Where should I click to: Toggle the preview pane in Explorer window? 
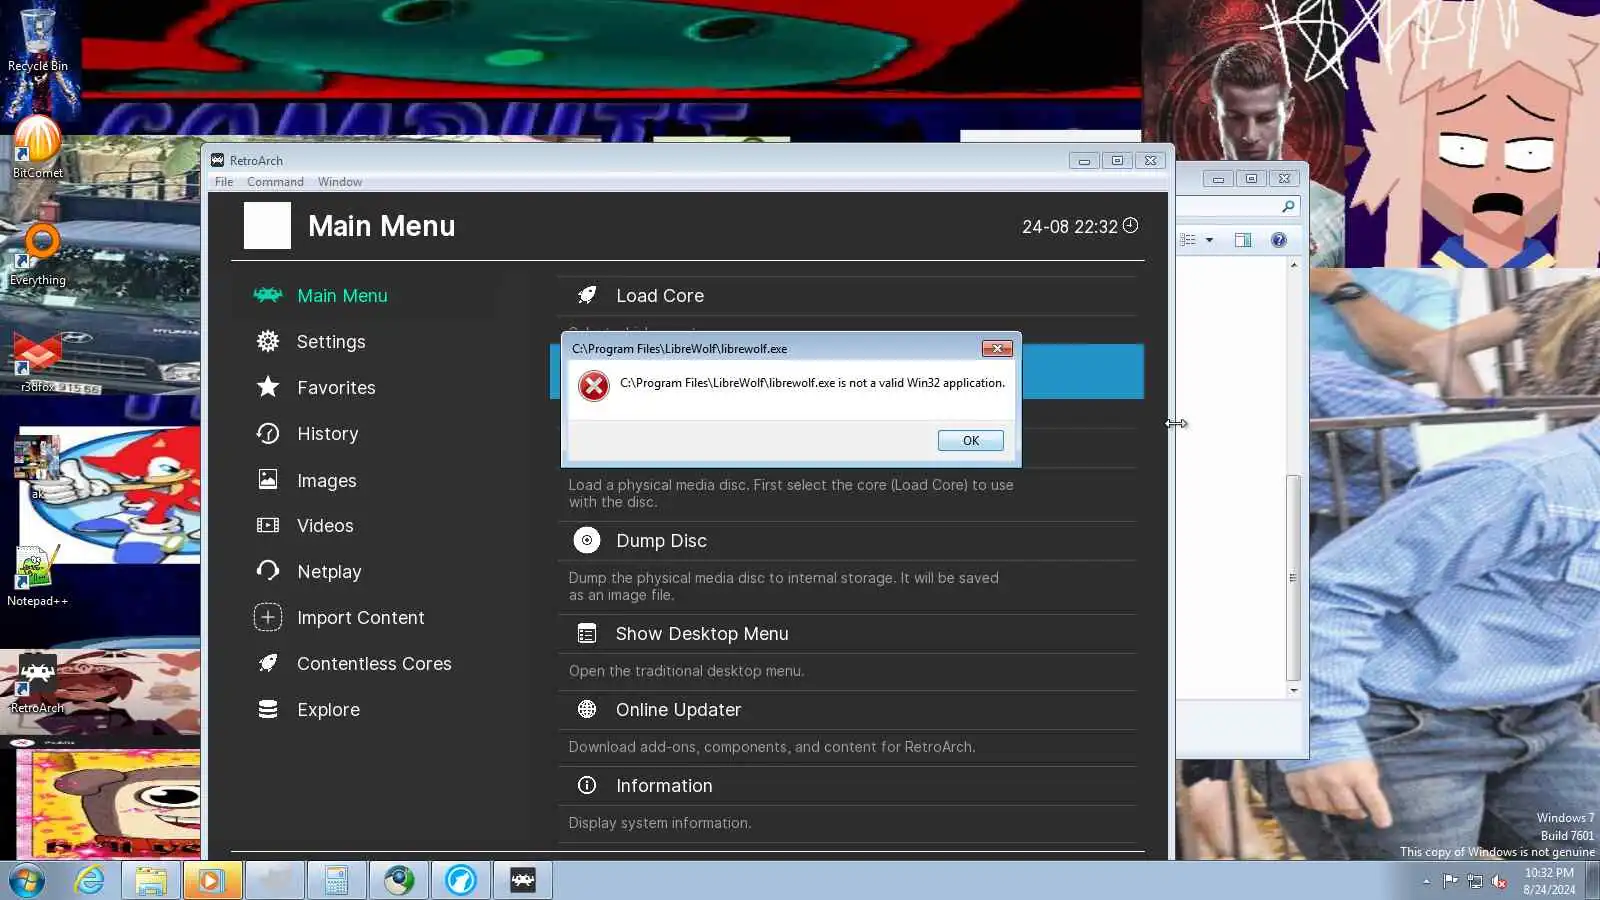[1243, 240]
